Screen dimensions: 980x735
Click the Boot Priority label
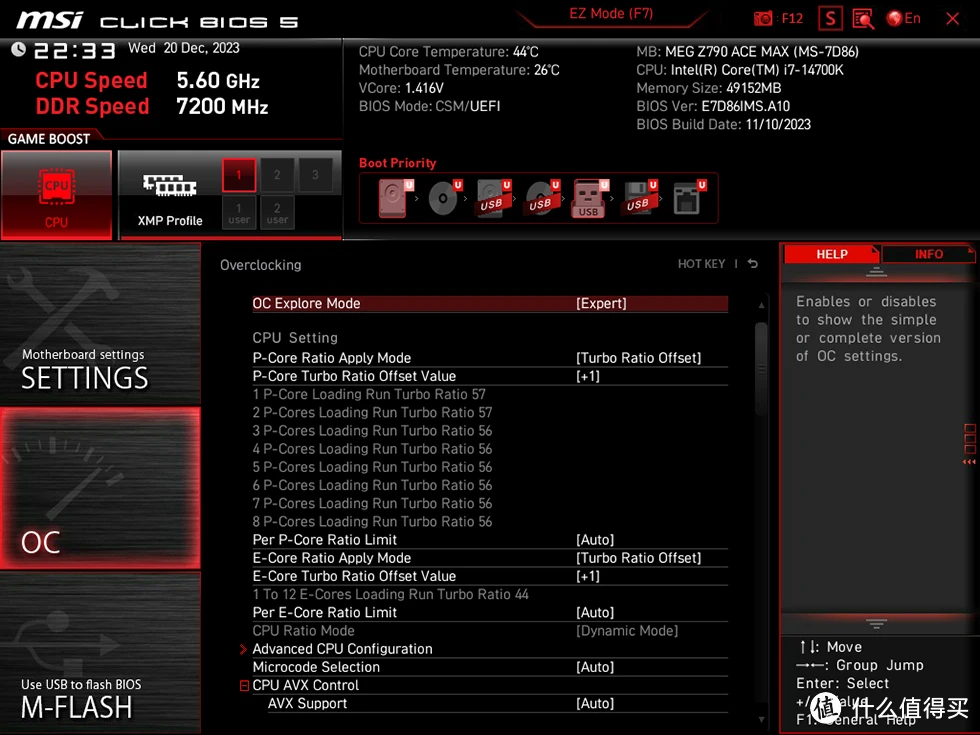pos(398,163)
